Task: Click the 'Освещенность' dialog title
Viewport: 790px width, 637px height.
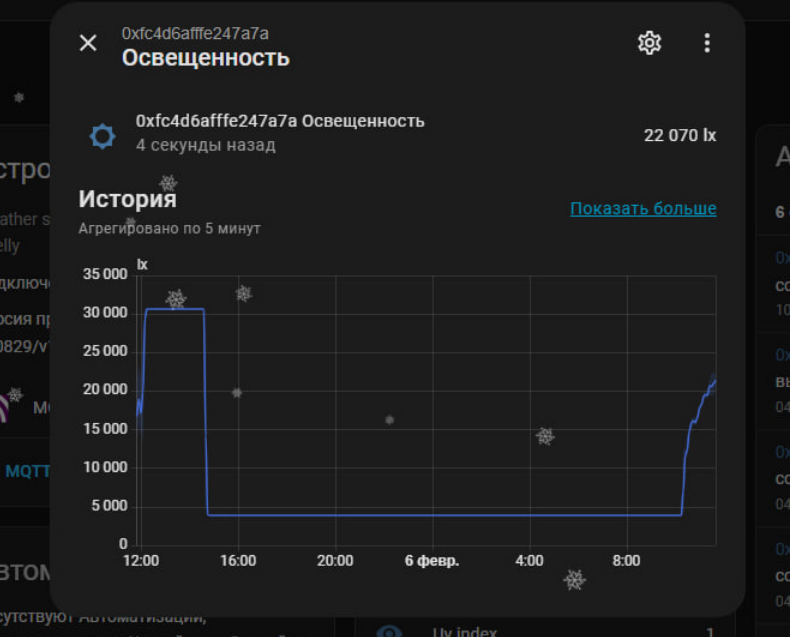Action: coord(205,57)
